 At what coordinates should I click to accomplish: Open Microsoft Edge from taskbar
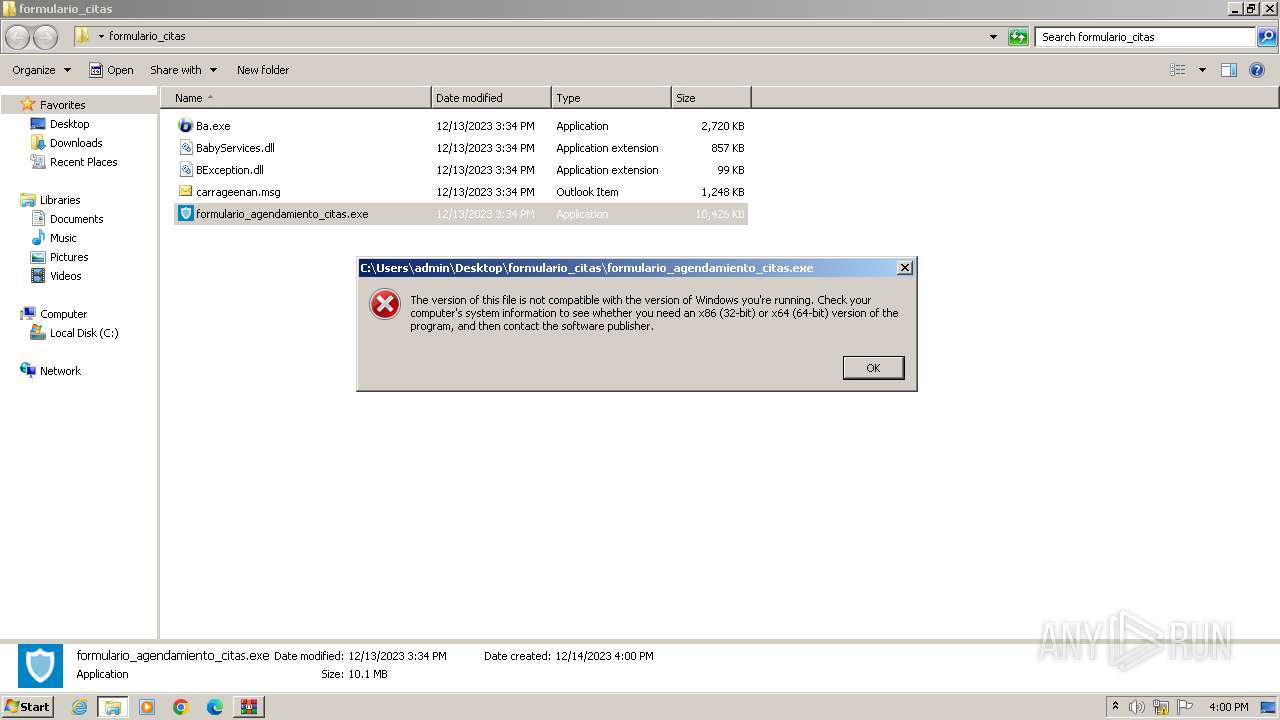pos(215,707)
